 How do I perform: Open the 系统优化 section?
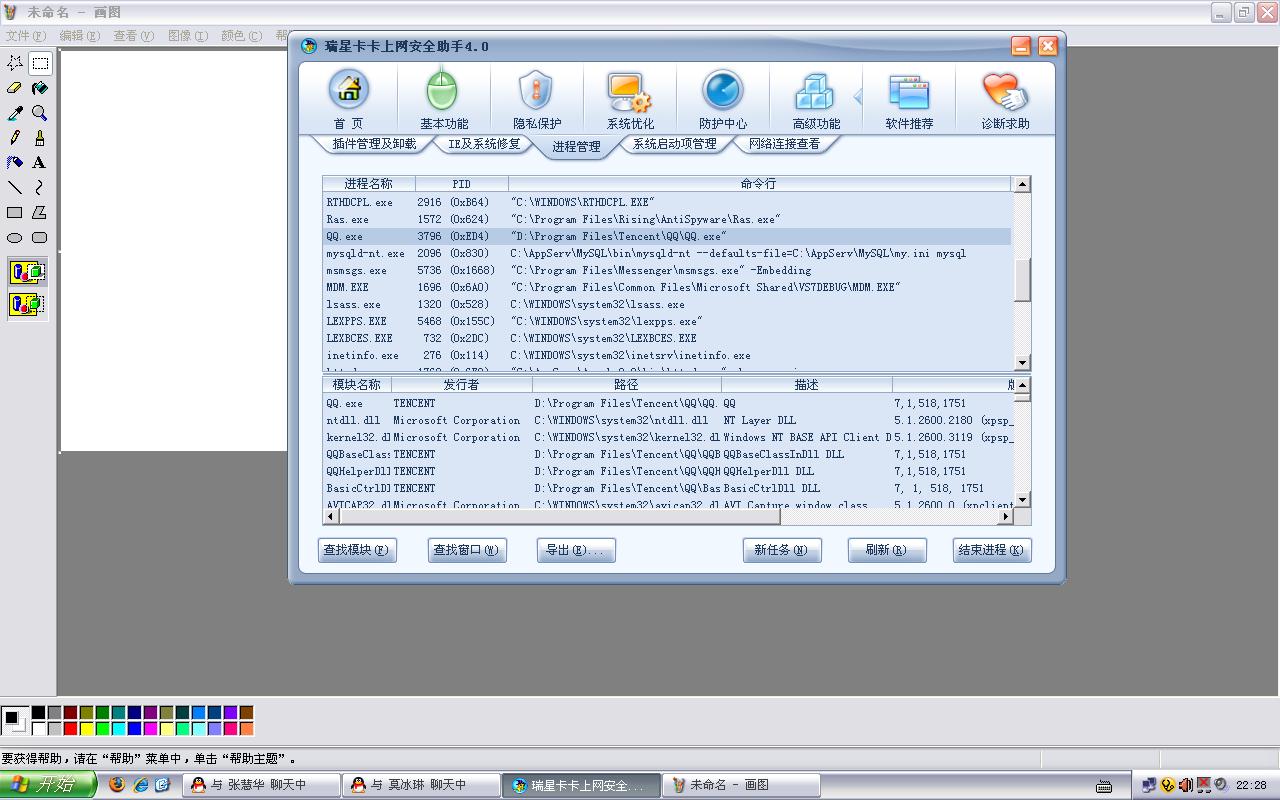630,100
